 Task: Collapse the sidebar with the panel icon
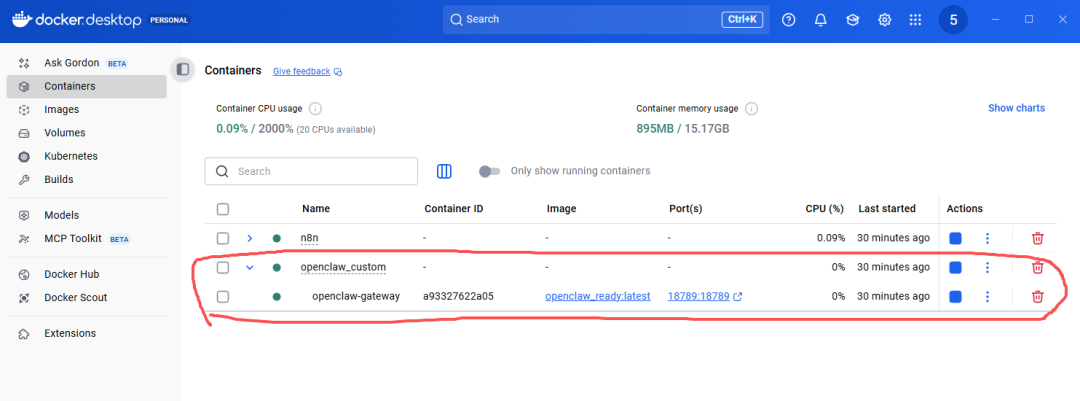182,70
